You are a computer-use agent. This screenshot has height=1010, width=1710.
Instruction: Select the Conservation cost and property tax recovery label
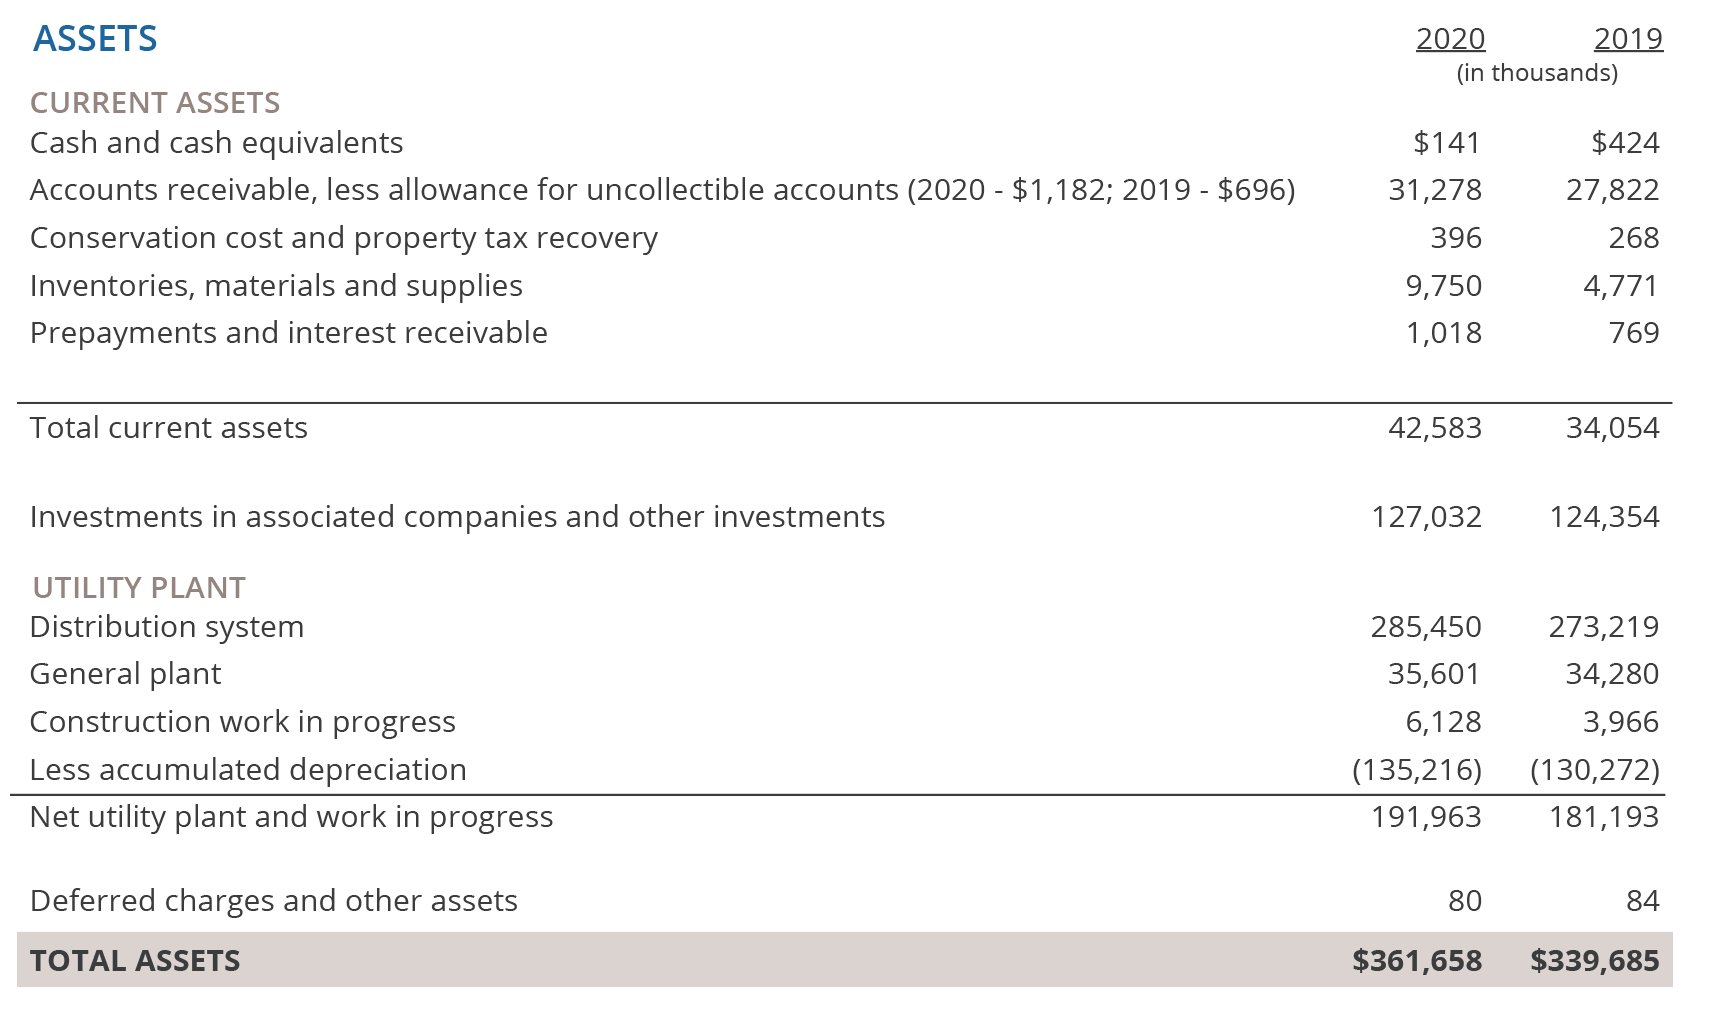(x=344, y=238)
